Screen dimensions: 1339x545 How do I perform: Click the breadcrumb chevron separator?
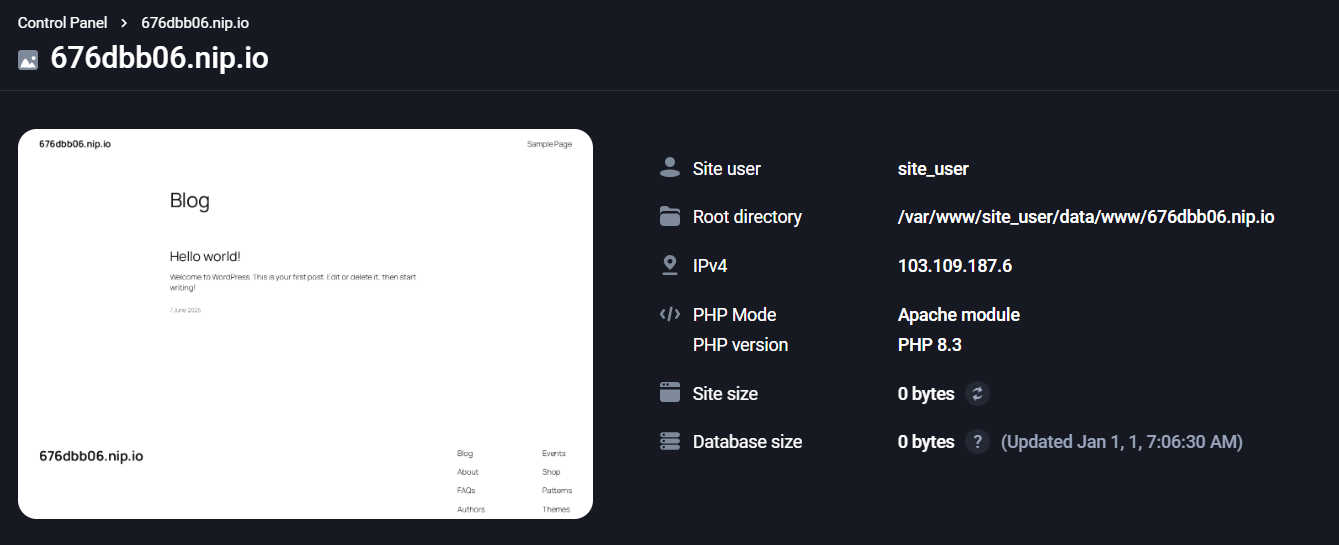[124, 23]
